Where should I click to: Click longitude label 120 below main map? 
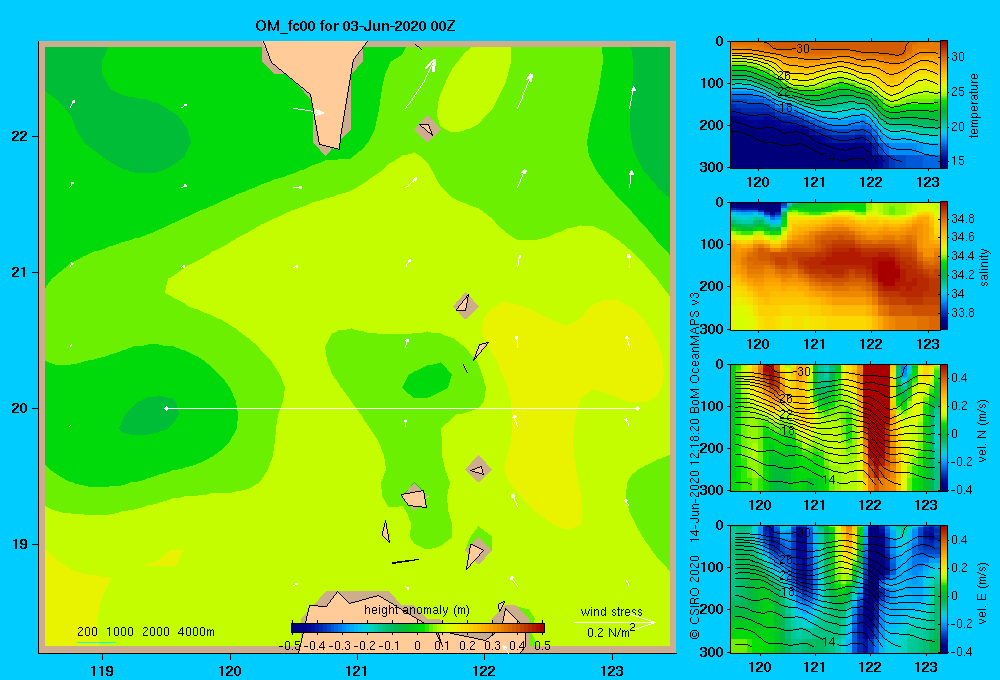(x=230, y=670)
